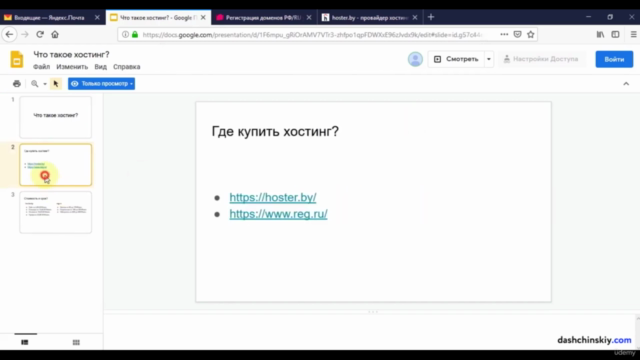
Task: Open the zoom level dropdown arrow
Action: [45, 84]
